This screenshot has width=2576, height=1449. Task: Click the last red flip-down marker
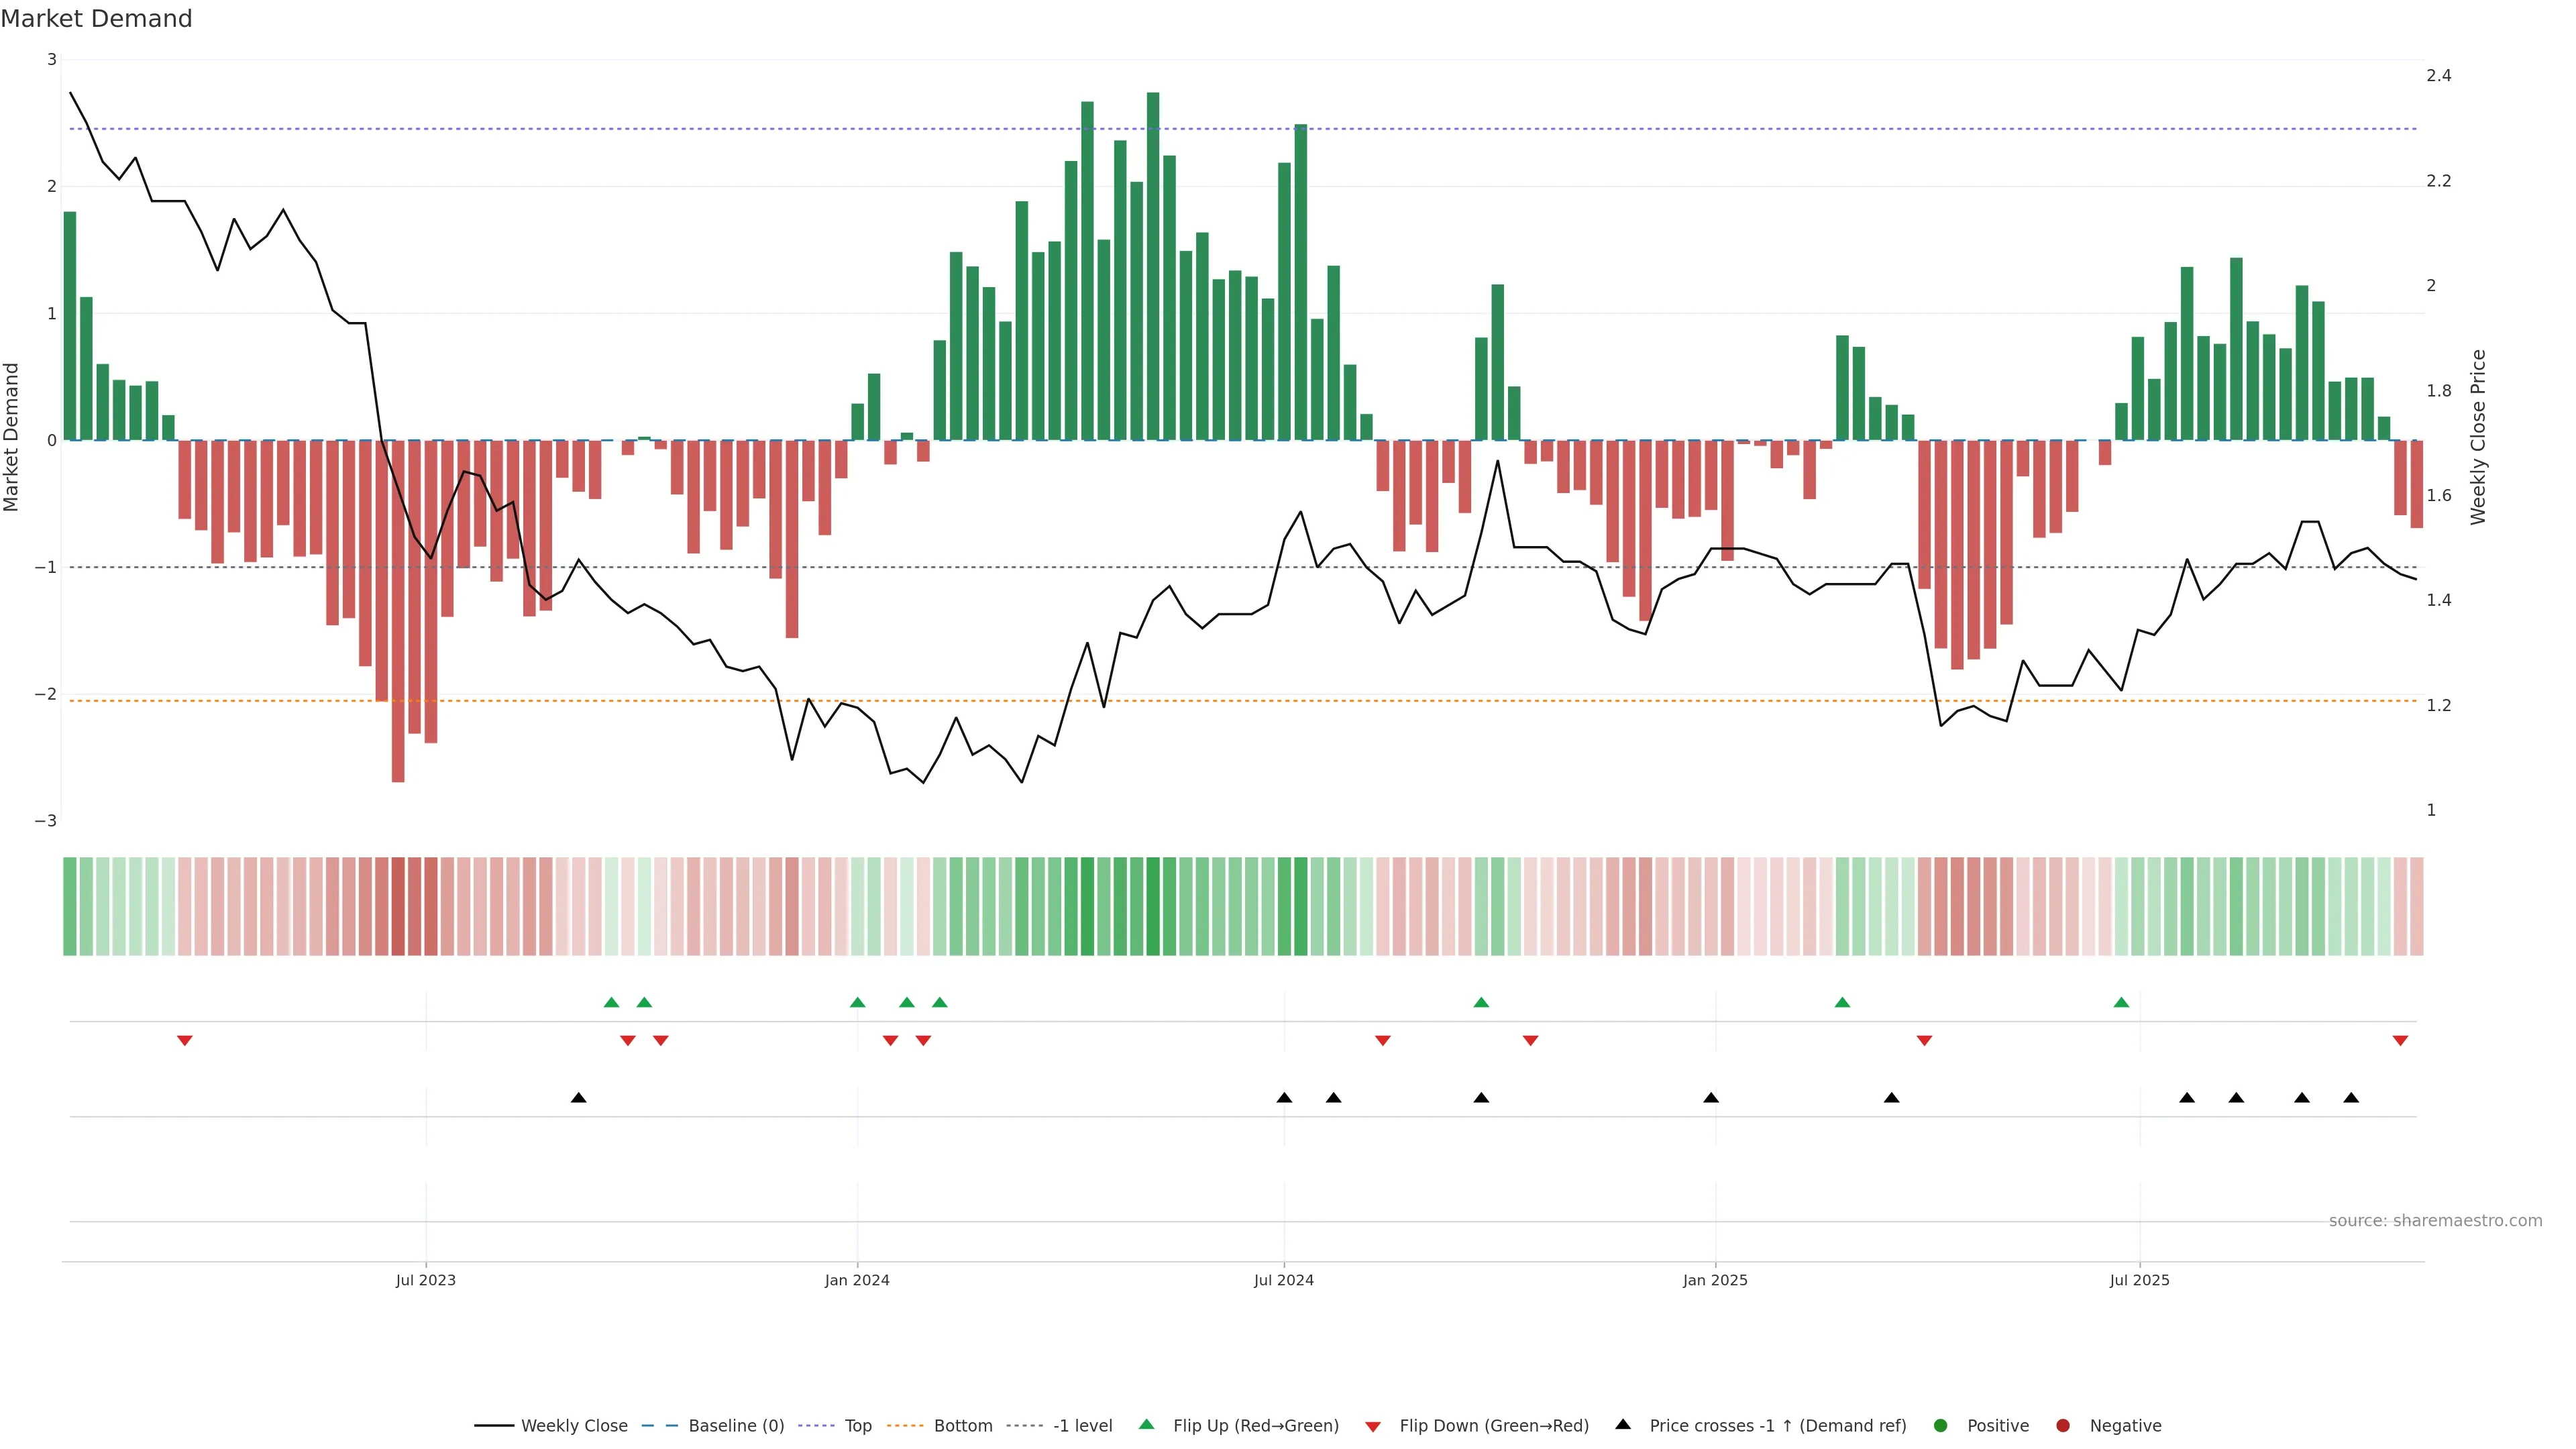click(2400, 1041)
